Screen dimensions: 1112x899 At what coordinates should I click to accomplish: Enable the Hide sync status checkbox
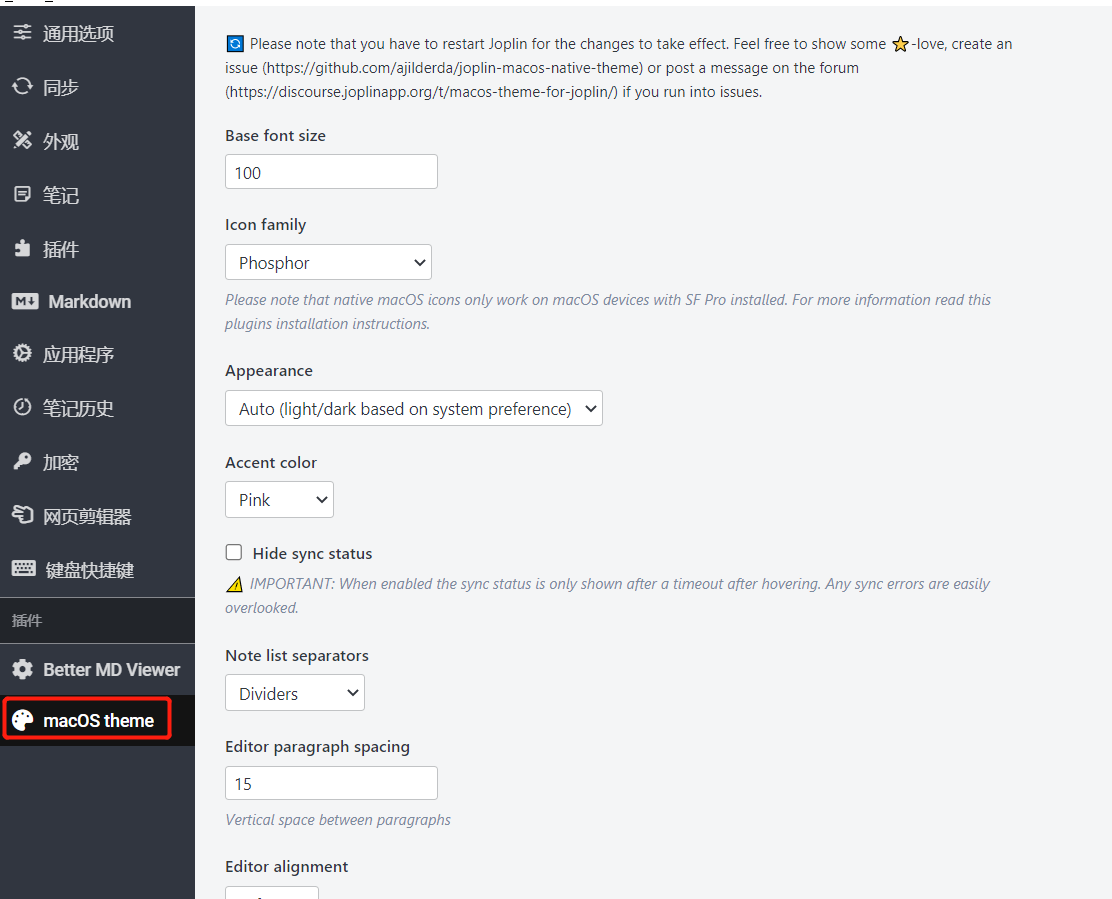[234, 553]
